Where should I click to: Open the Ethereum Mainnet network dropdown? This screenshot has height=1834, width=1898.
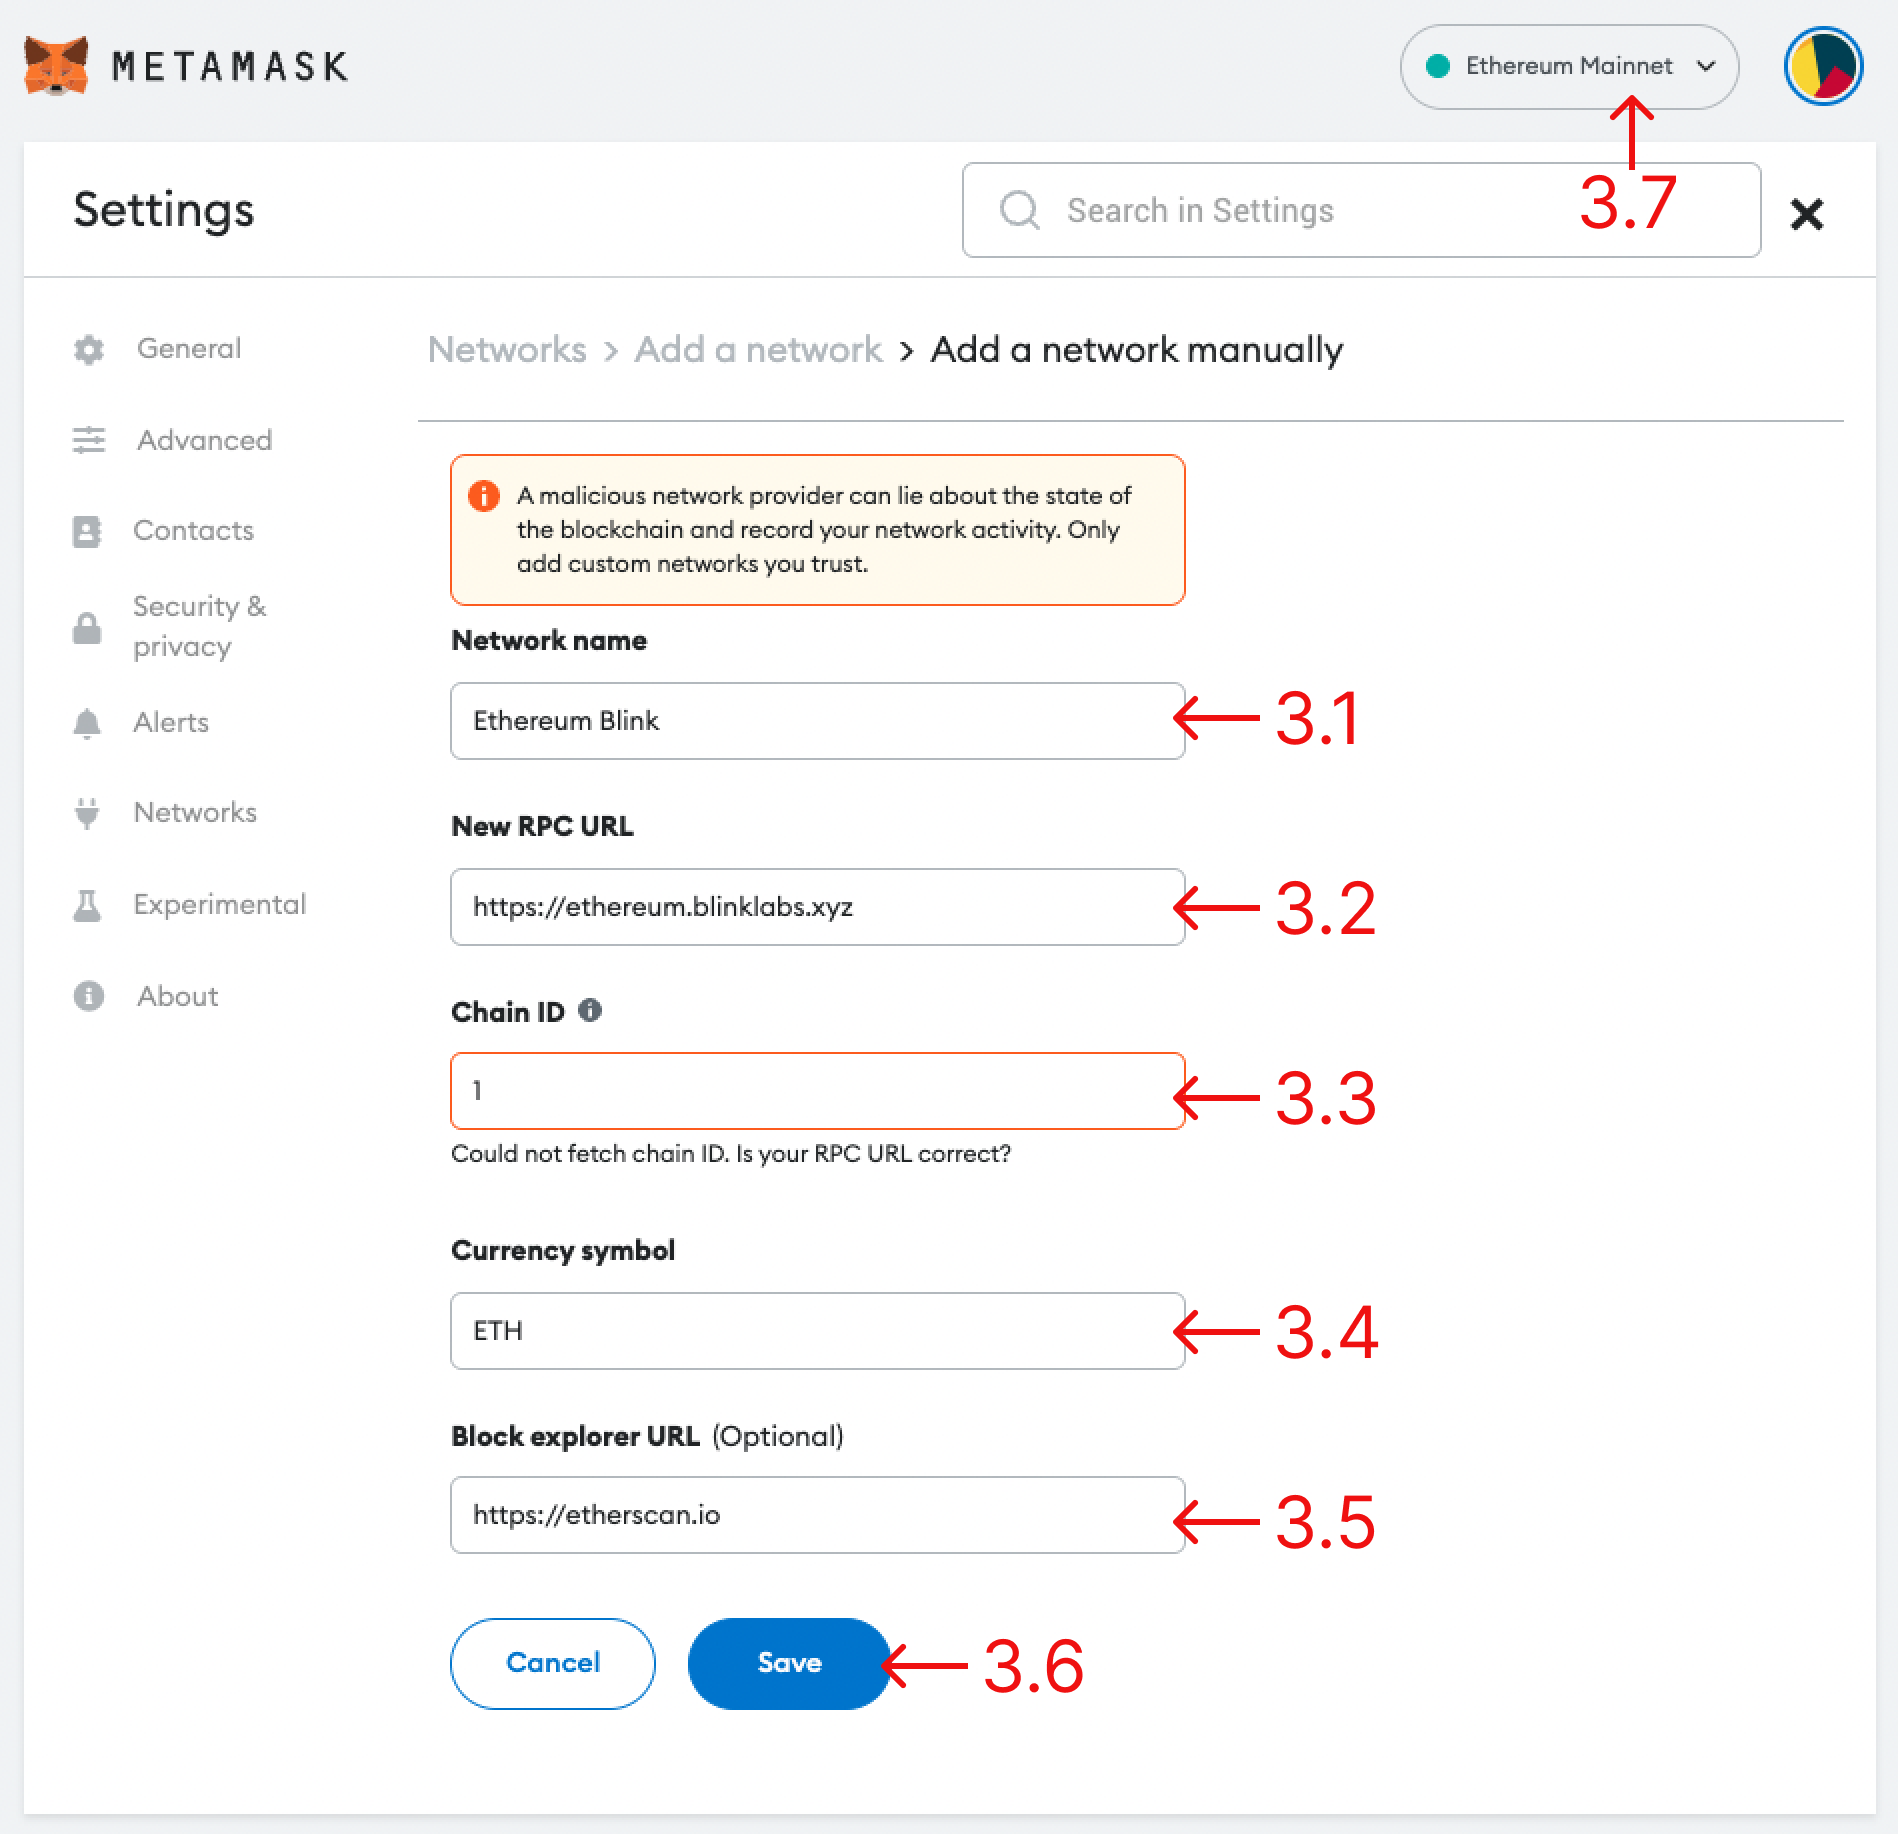click(x=1568, y=66)
